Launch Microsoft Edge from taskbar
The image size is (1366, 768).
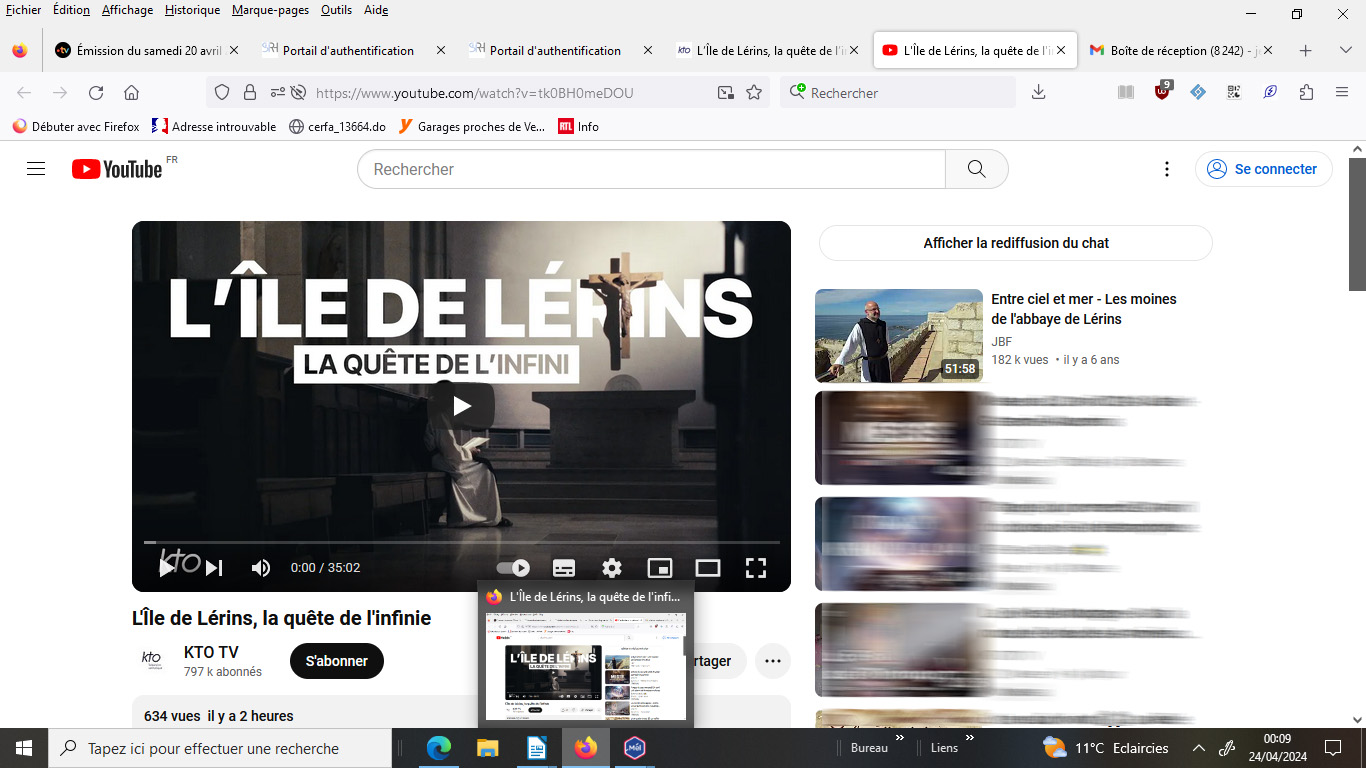[x=438, y=748]
